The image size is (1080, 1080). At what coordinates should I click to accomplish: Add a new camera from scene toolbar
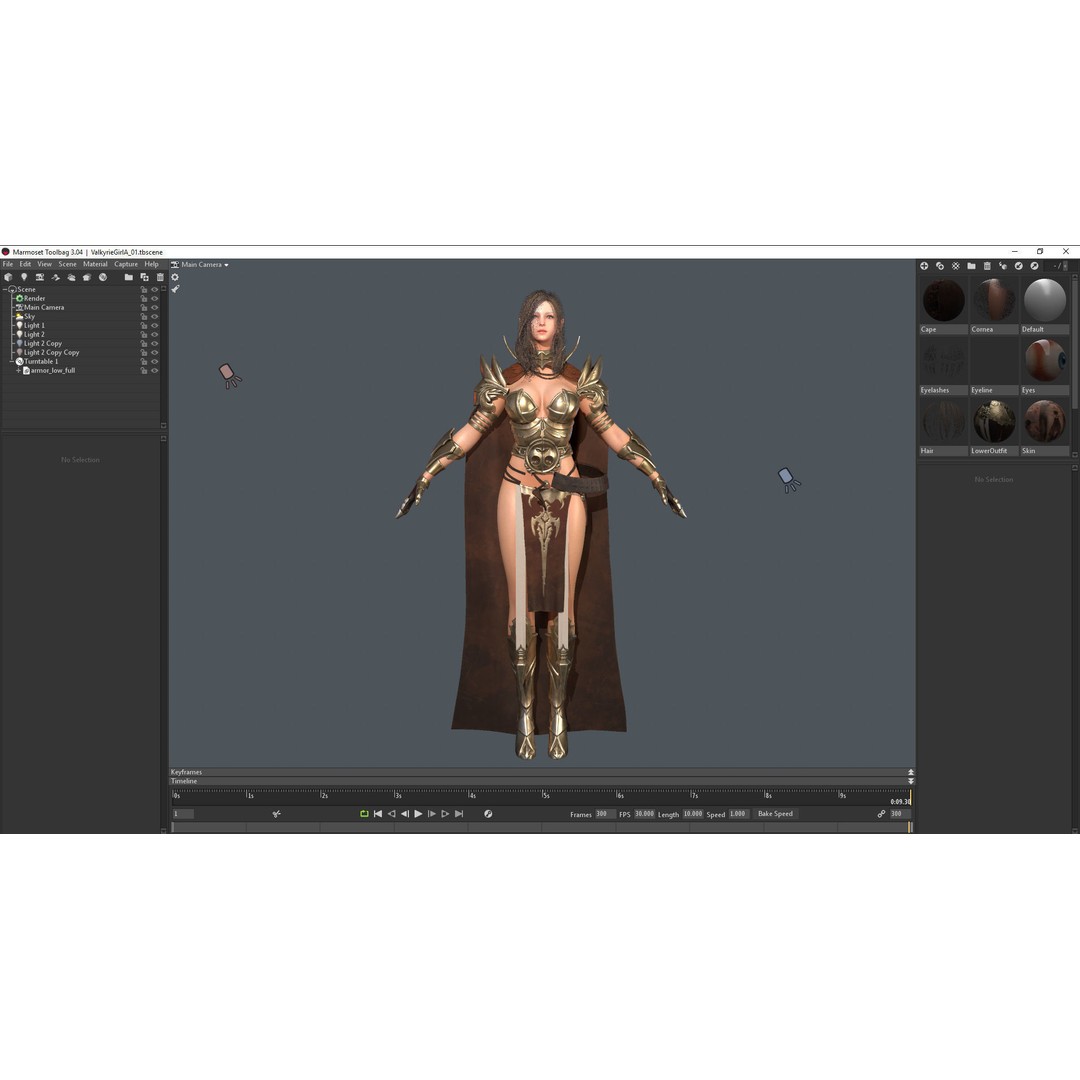(40, 277)
